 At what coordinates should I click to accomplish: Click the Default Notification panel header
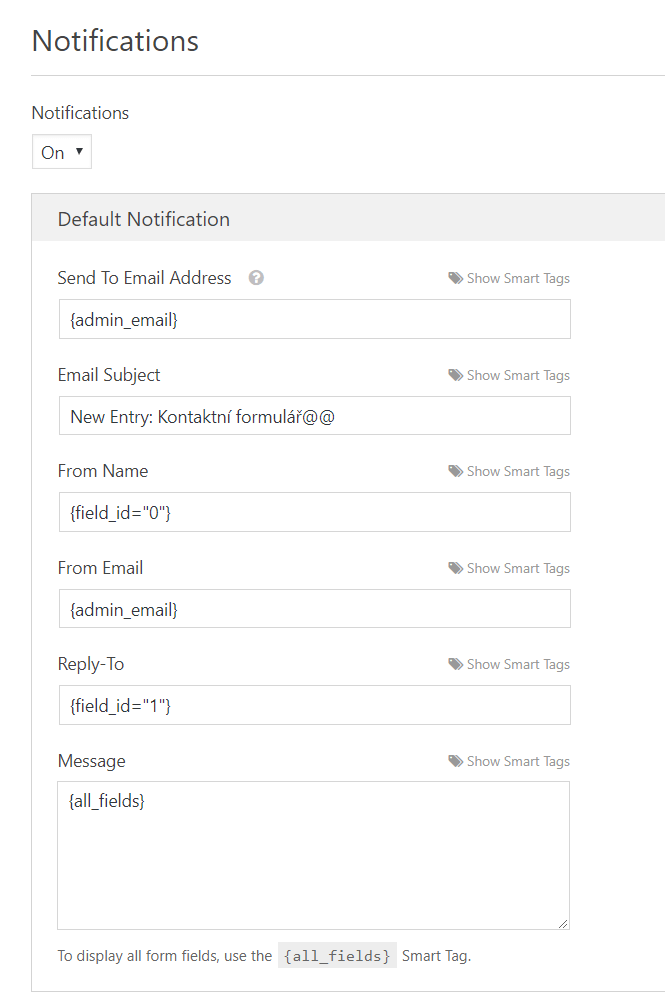[x=348, y=218]
